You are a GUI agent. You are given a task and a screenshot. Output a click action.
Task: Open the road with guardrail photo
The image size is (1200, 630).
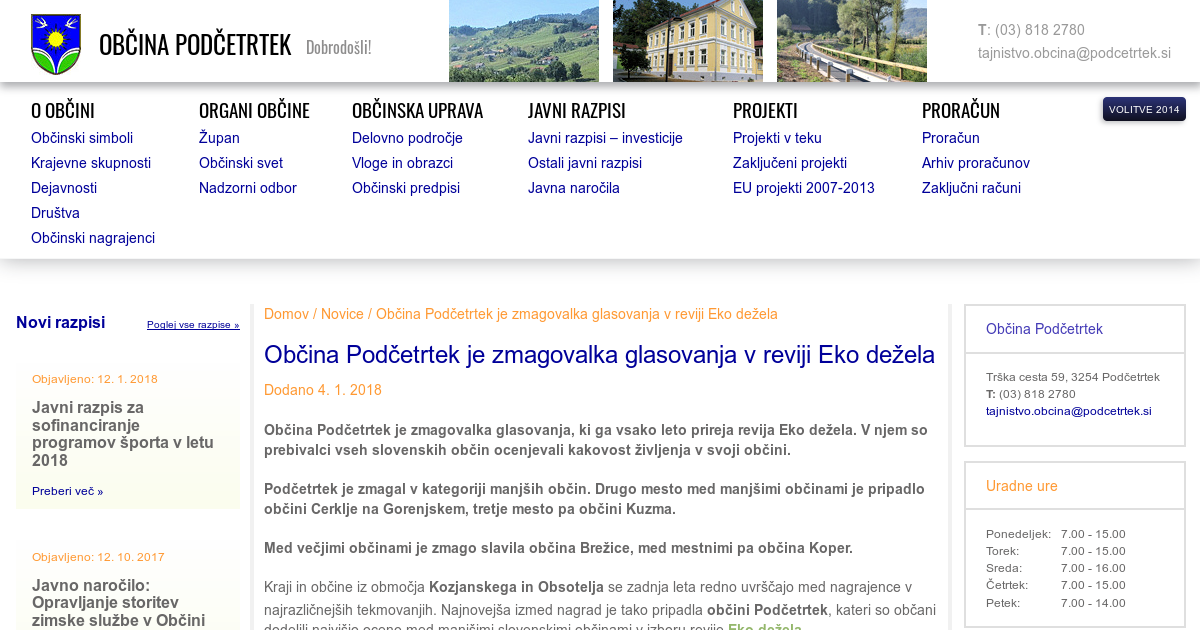[851, 41]
